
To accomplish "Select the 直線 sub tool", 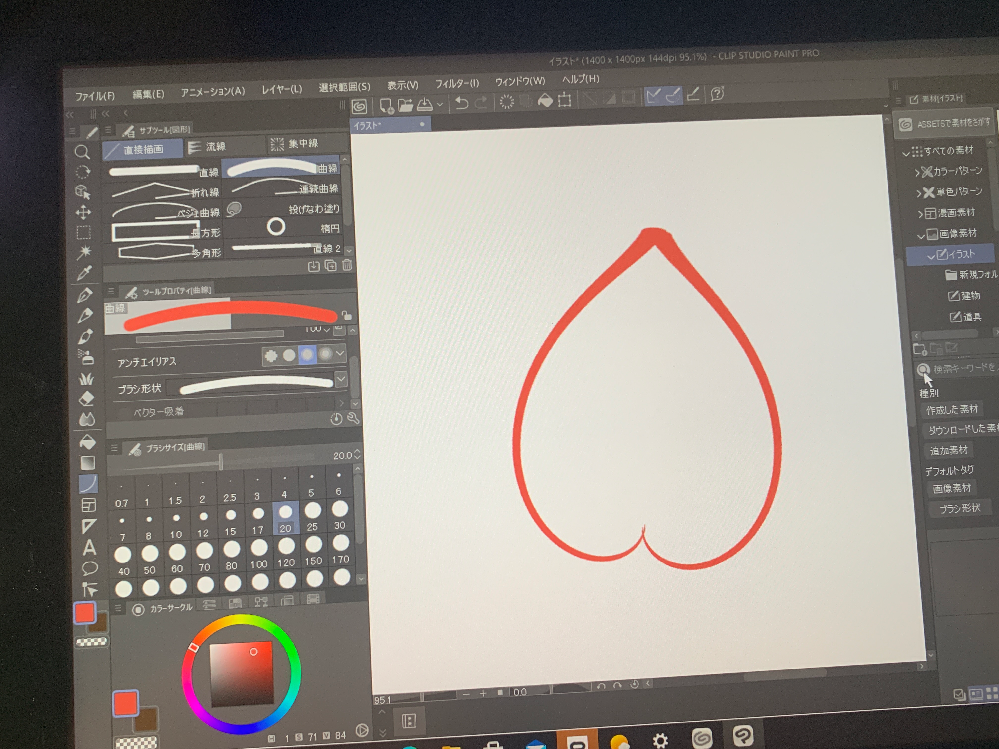I will [164, 171].
